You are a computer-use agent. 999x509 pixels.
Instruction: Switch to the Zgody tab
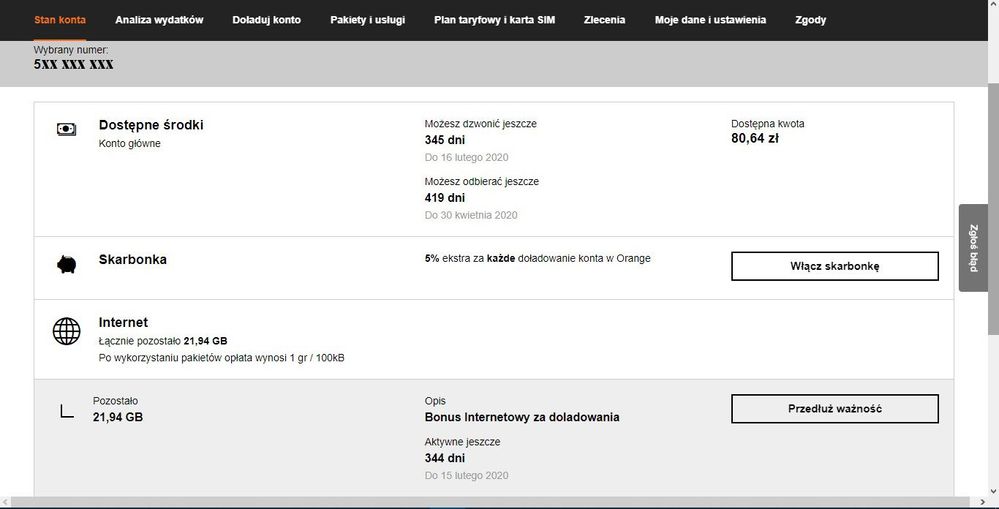pyautogui.click(x=810, y=20)
